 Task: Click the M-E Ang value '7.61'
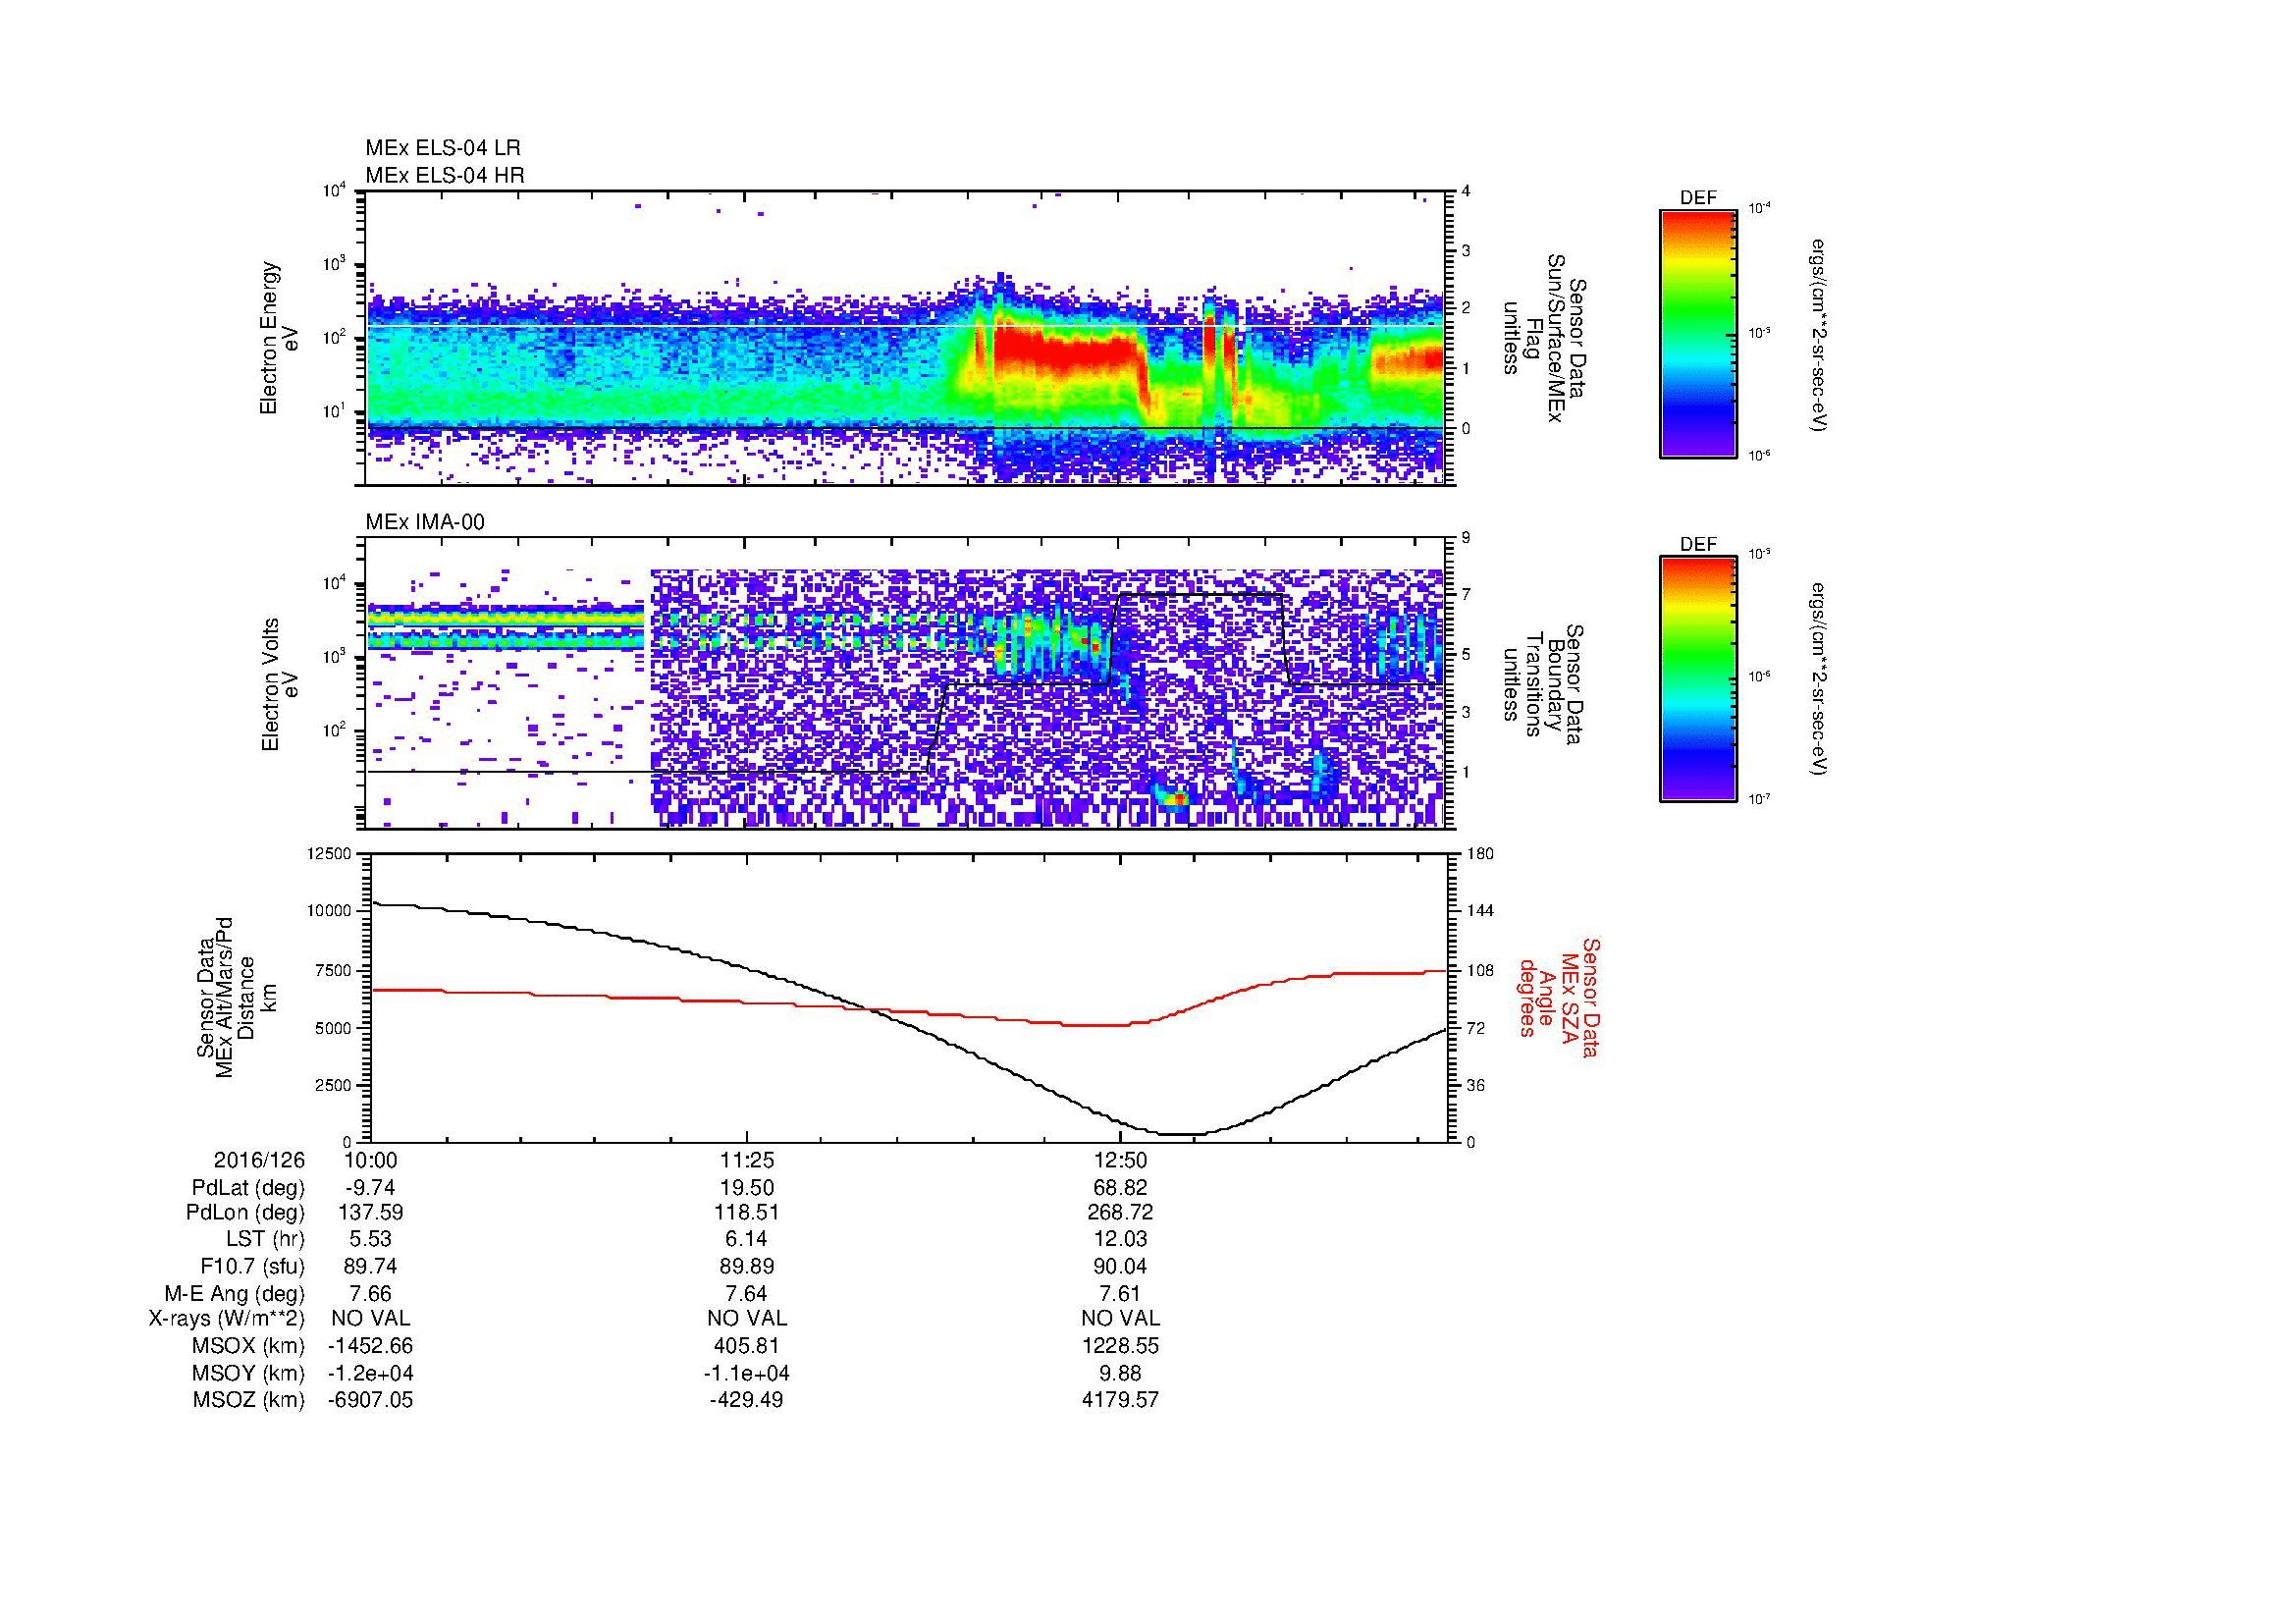pos(1120,1293)
